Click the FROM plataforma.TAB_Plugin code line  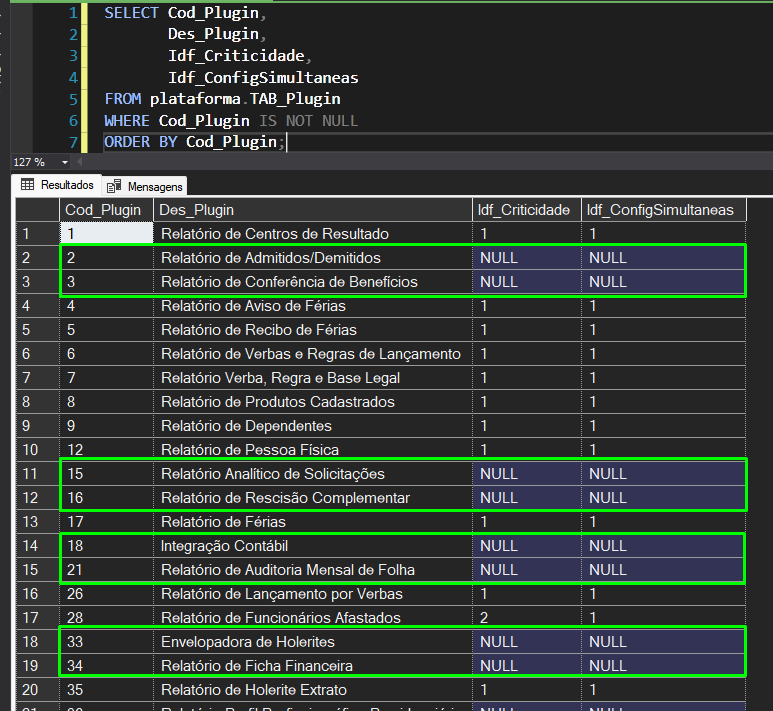tap(222, 99)
